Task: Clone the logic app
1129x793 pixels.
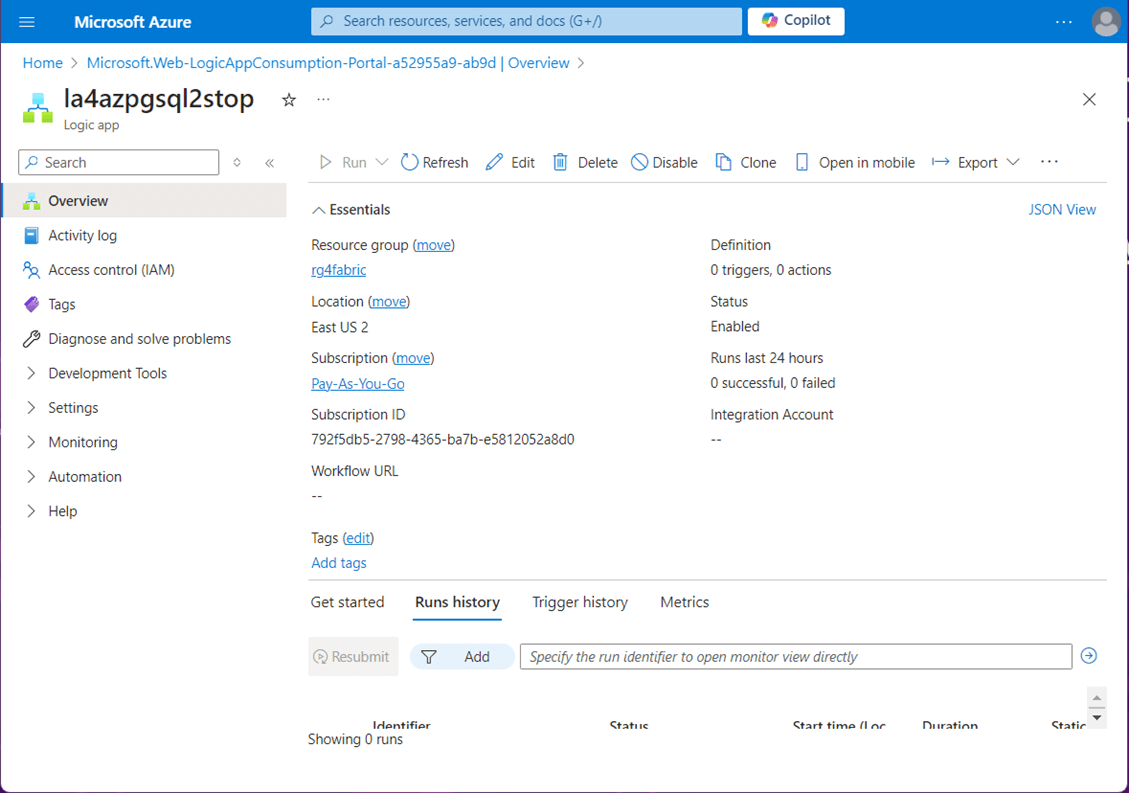Action: click(x=745, y=162)
